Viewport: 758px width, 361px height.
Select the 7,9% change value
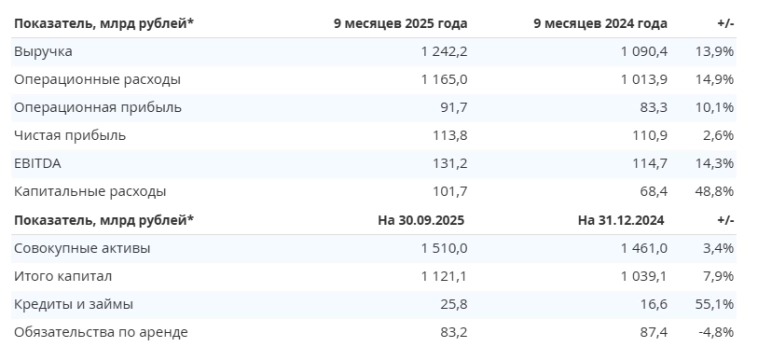[x=719, y=276]
